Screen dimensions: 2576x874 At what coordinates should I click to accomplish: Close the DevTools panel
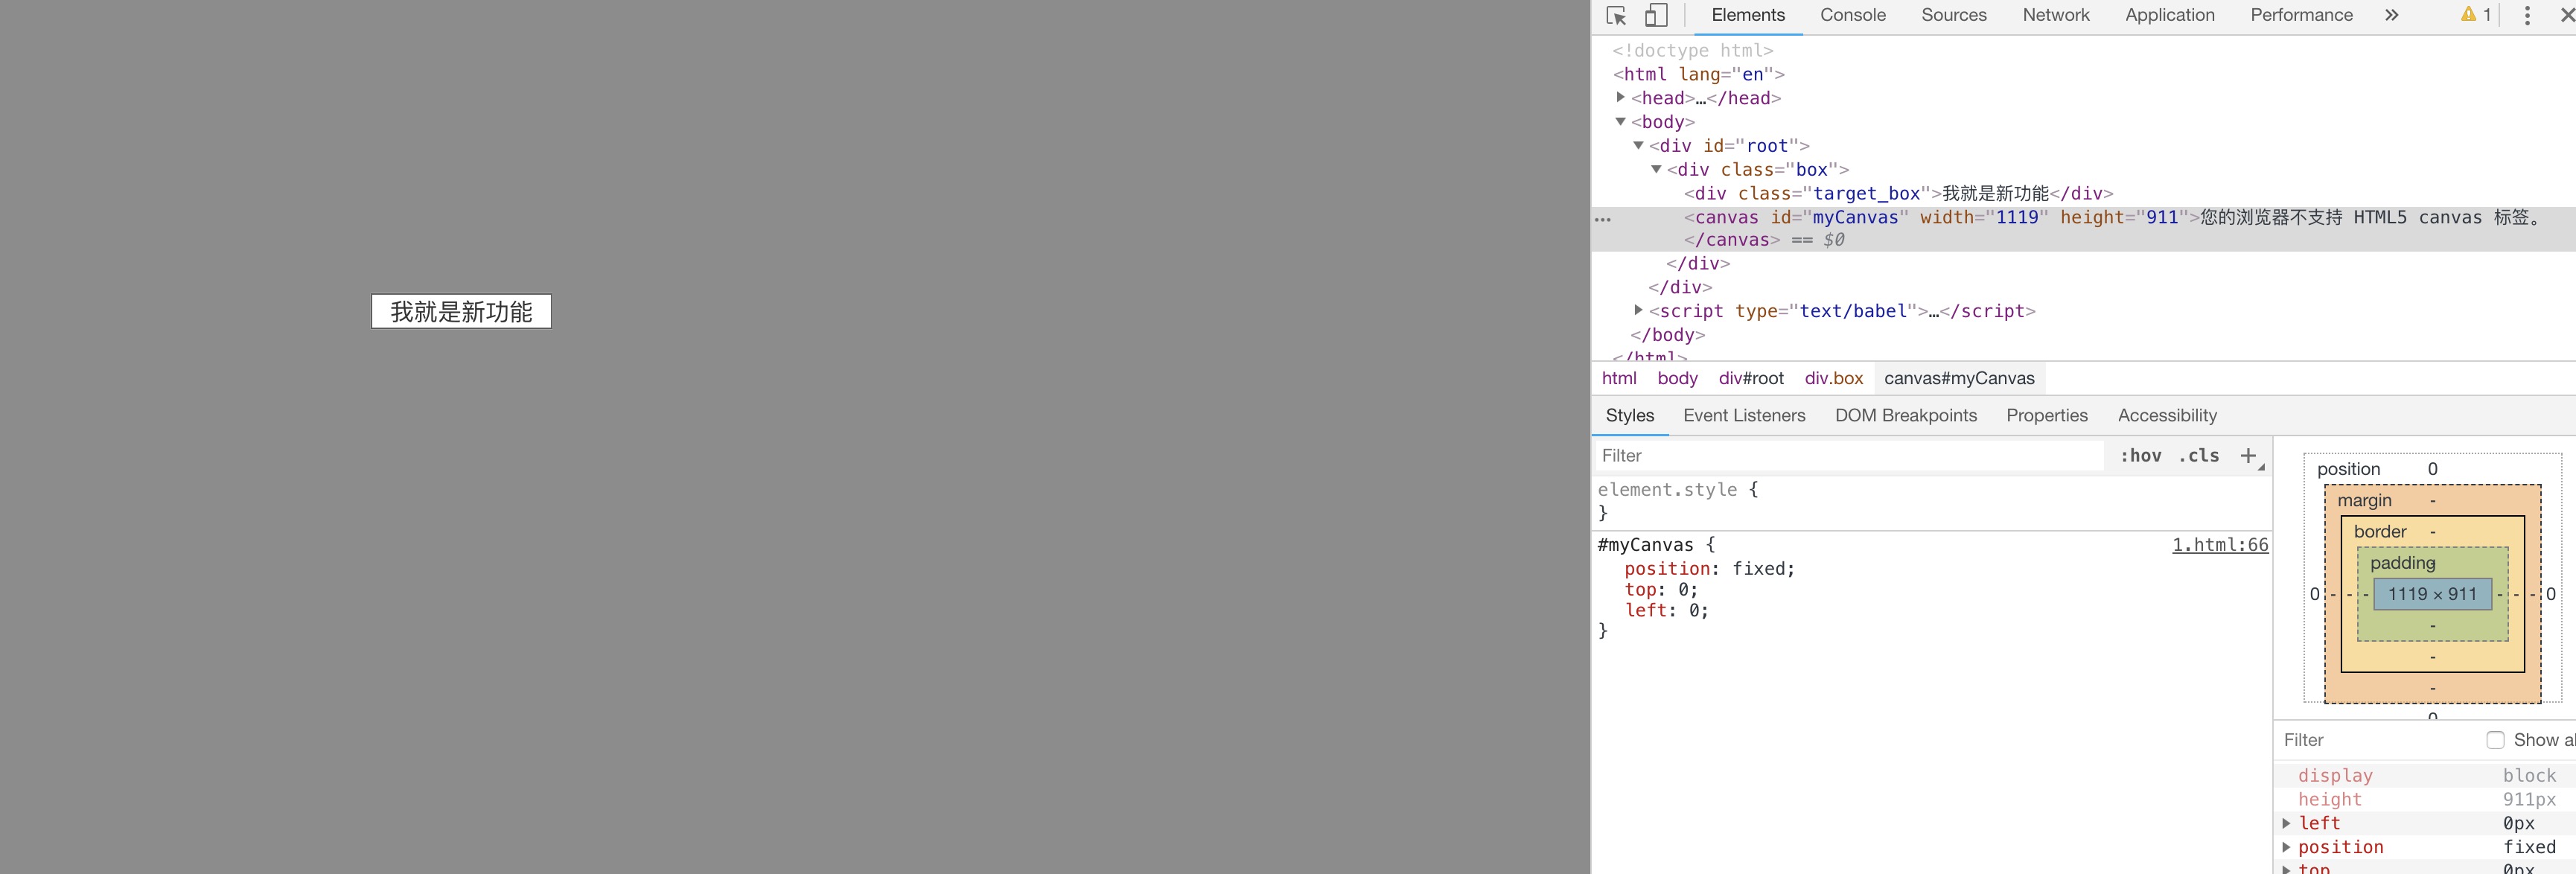[x=2566, y=15]
